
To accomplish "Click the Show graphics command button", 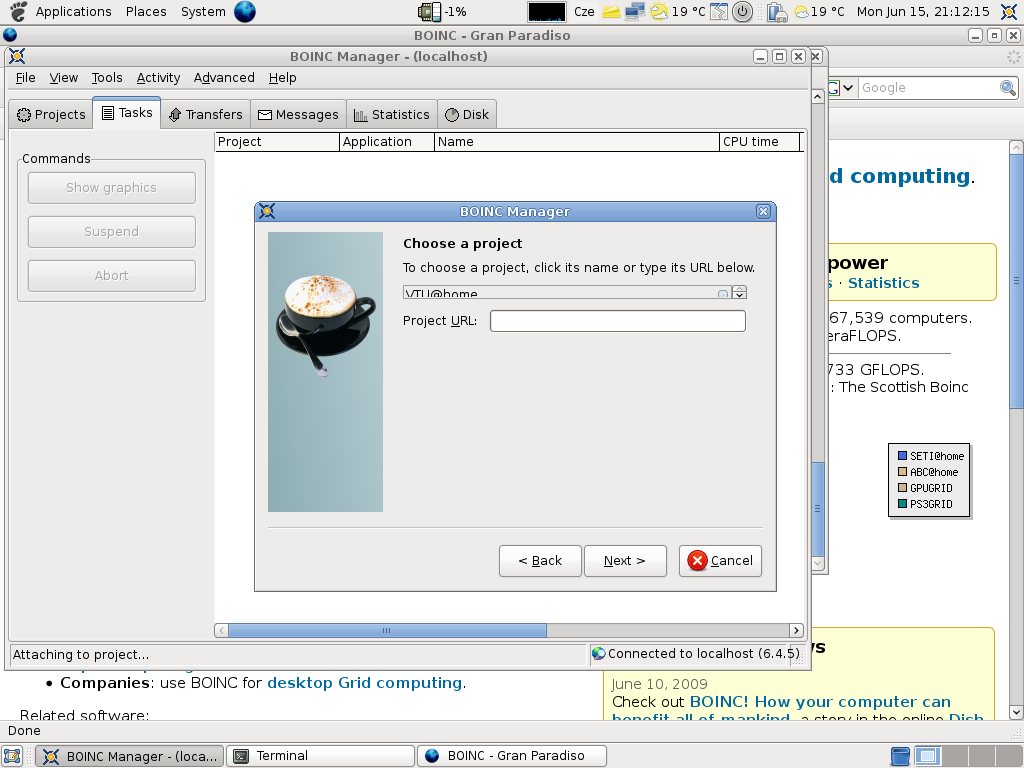I will coord(112,188).
